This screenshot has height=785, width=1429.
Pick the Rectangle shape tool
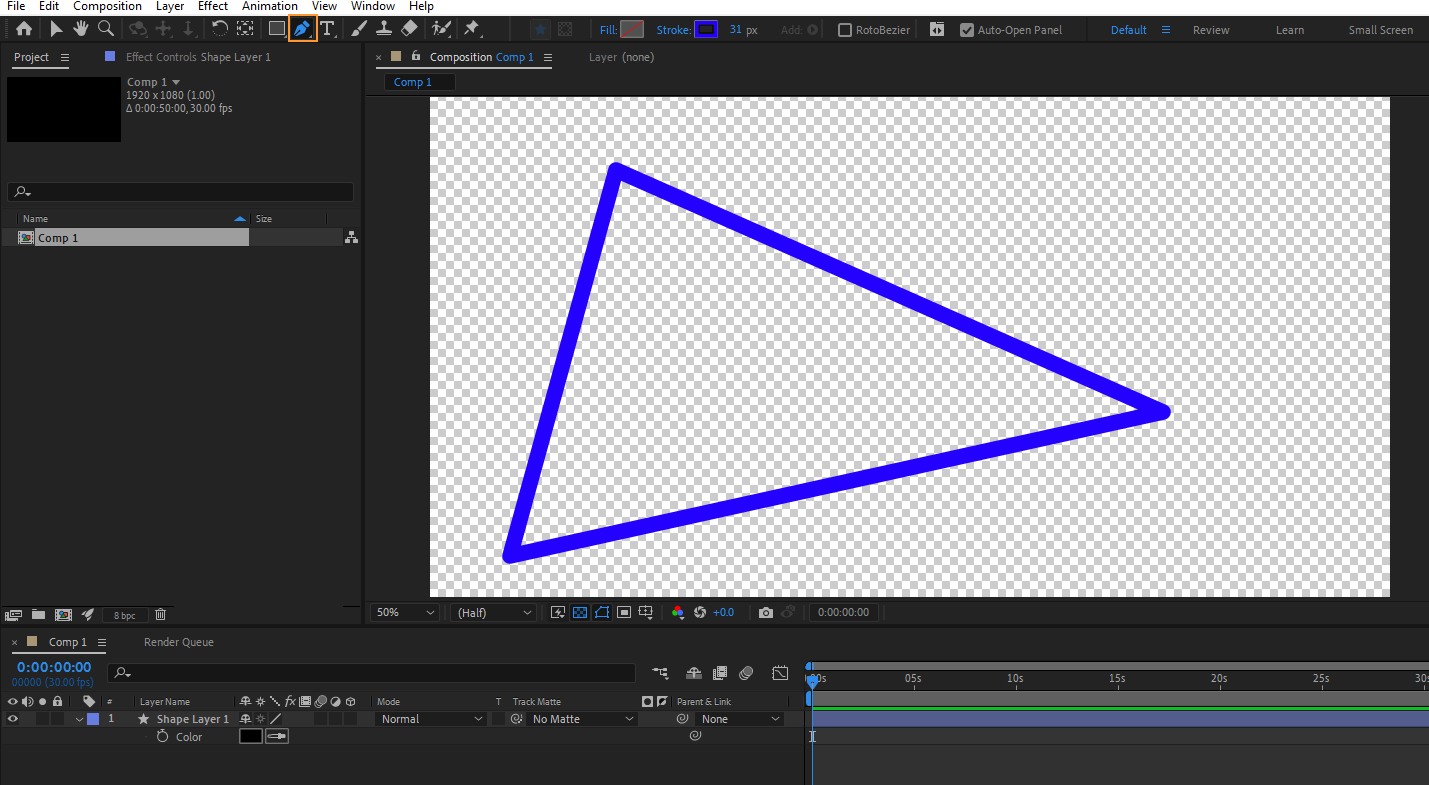click(x=277, y=29)
